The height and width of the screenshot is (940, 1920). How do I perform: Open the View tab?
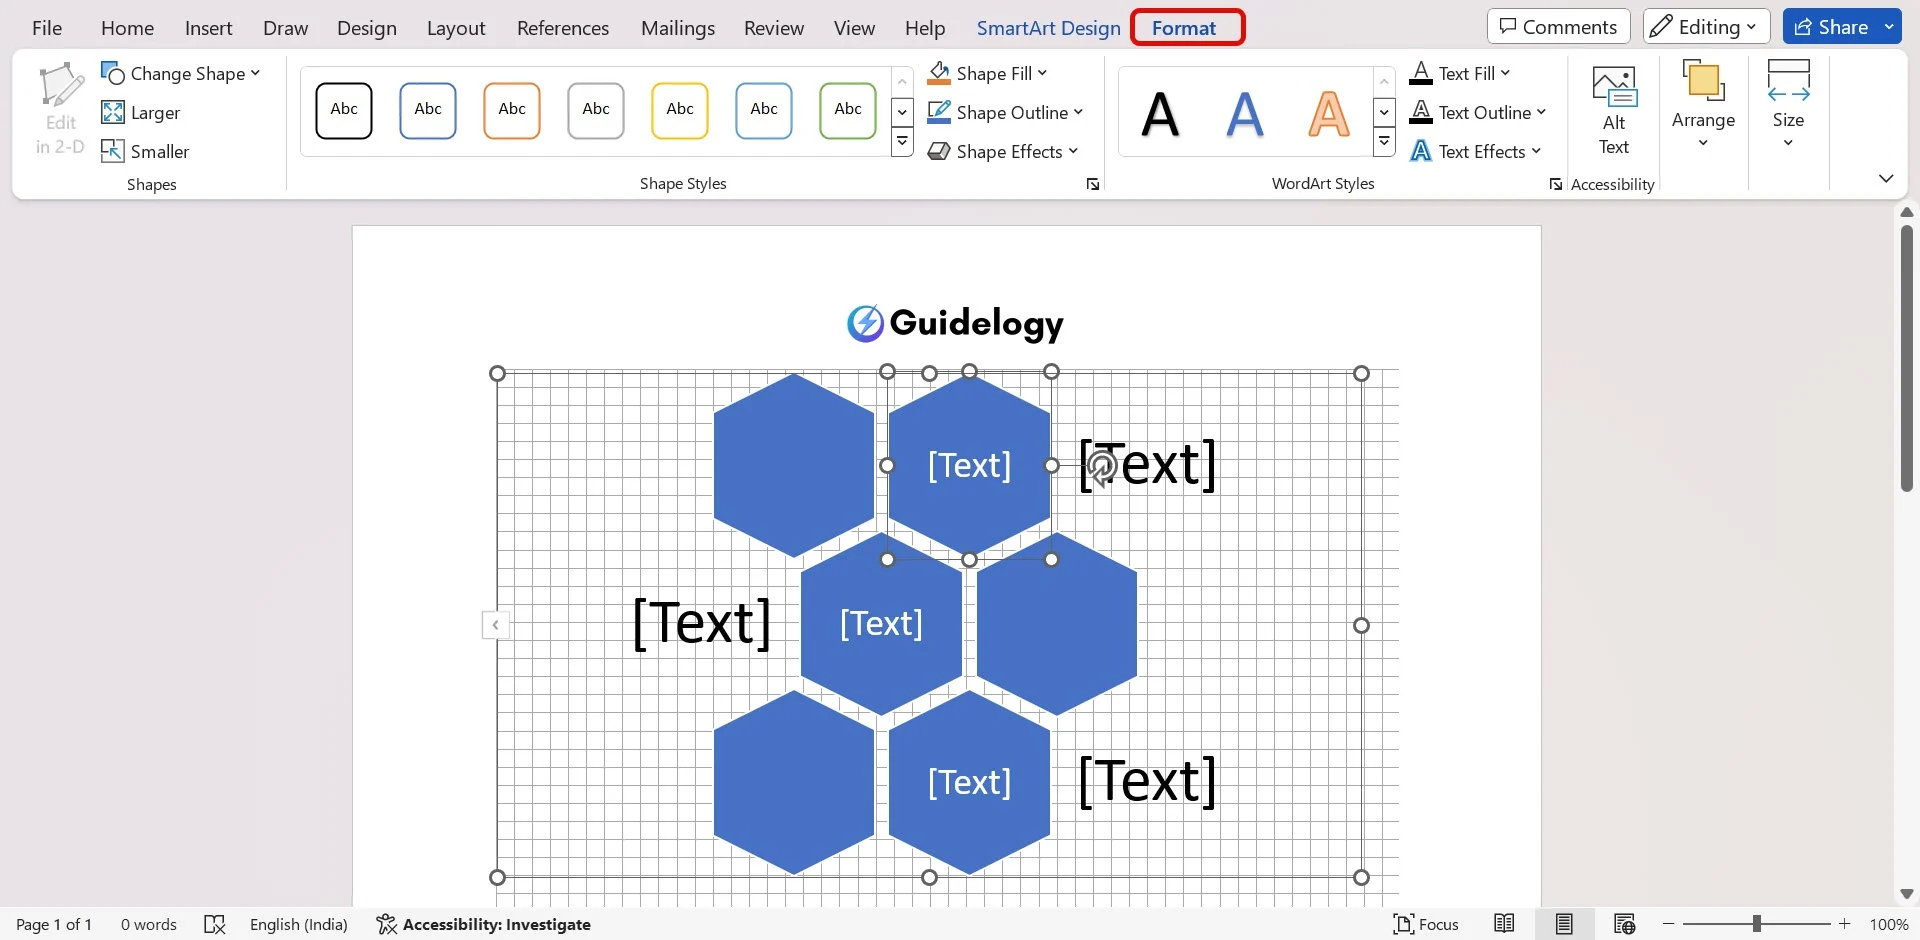click(854, 28)
